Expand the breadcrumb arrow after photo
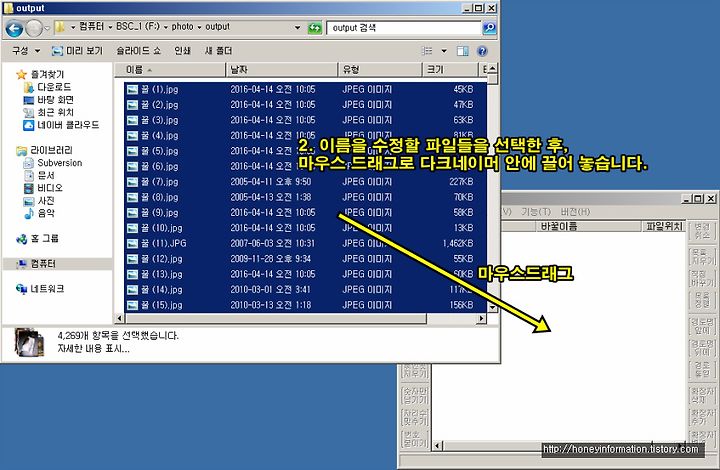 (x=199, y=27)
